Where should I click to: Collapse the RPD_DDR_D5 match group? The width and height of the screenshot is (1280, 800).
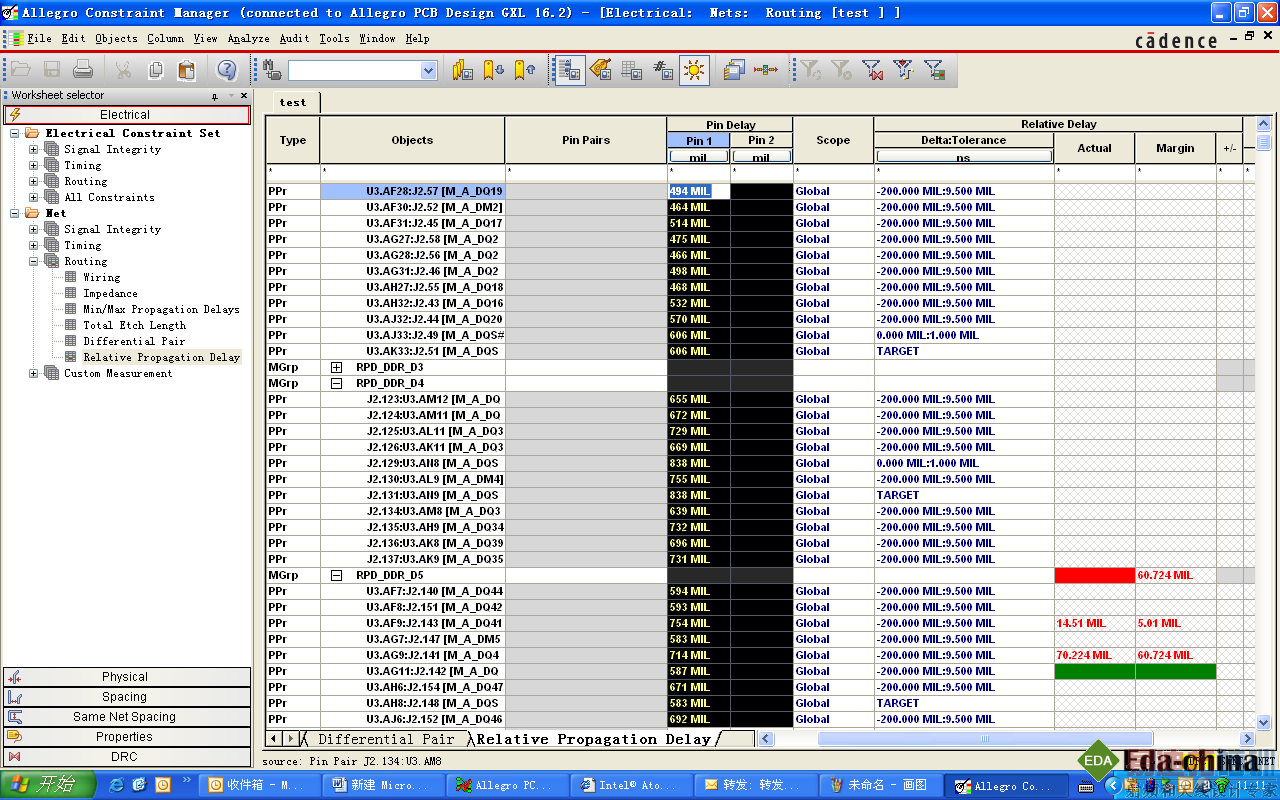[336, 575]
